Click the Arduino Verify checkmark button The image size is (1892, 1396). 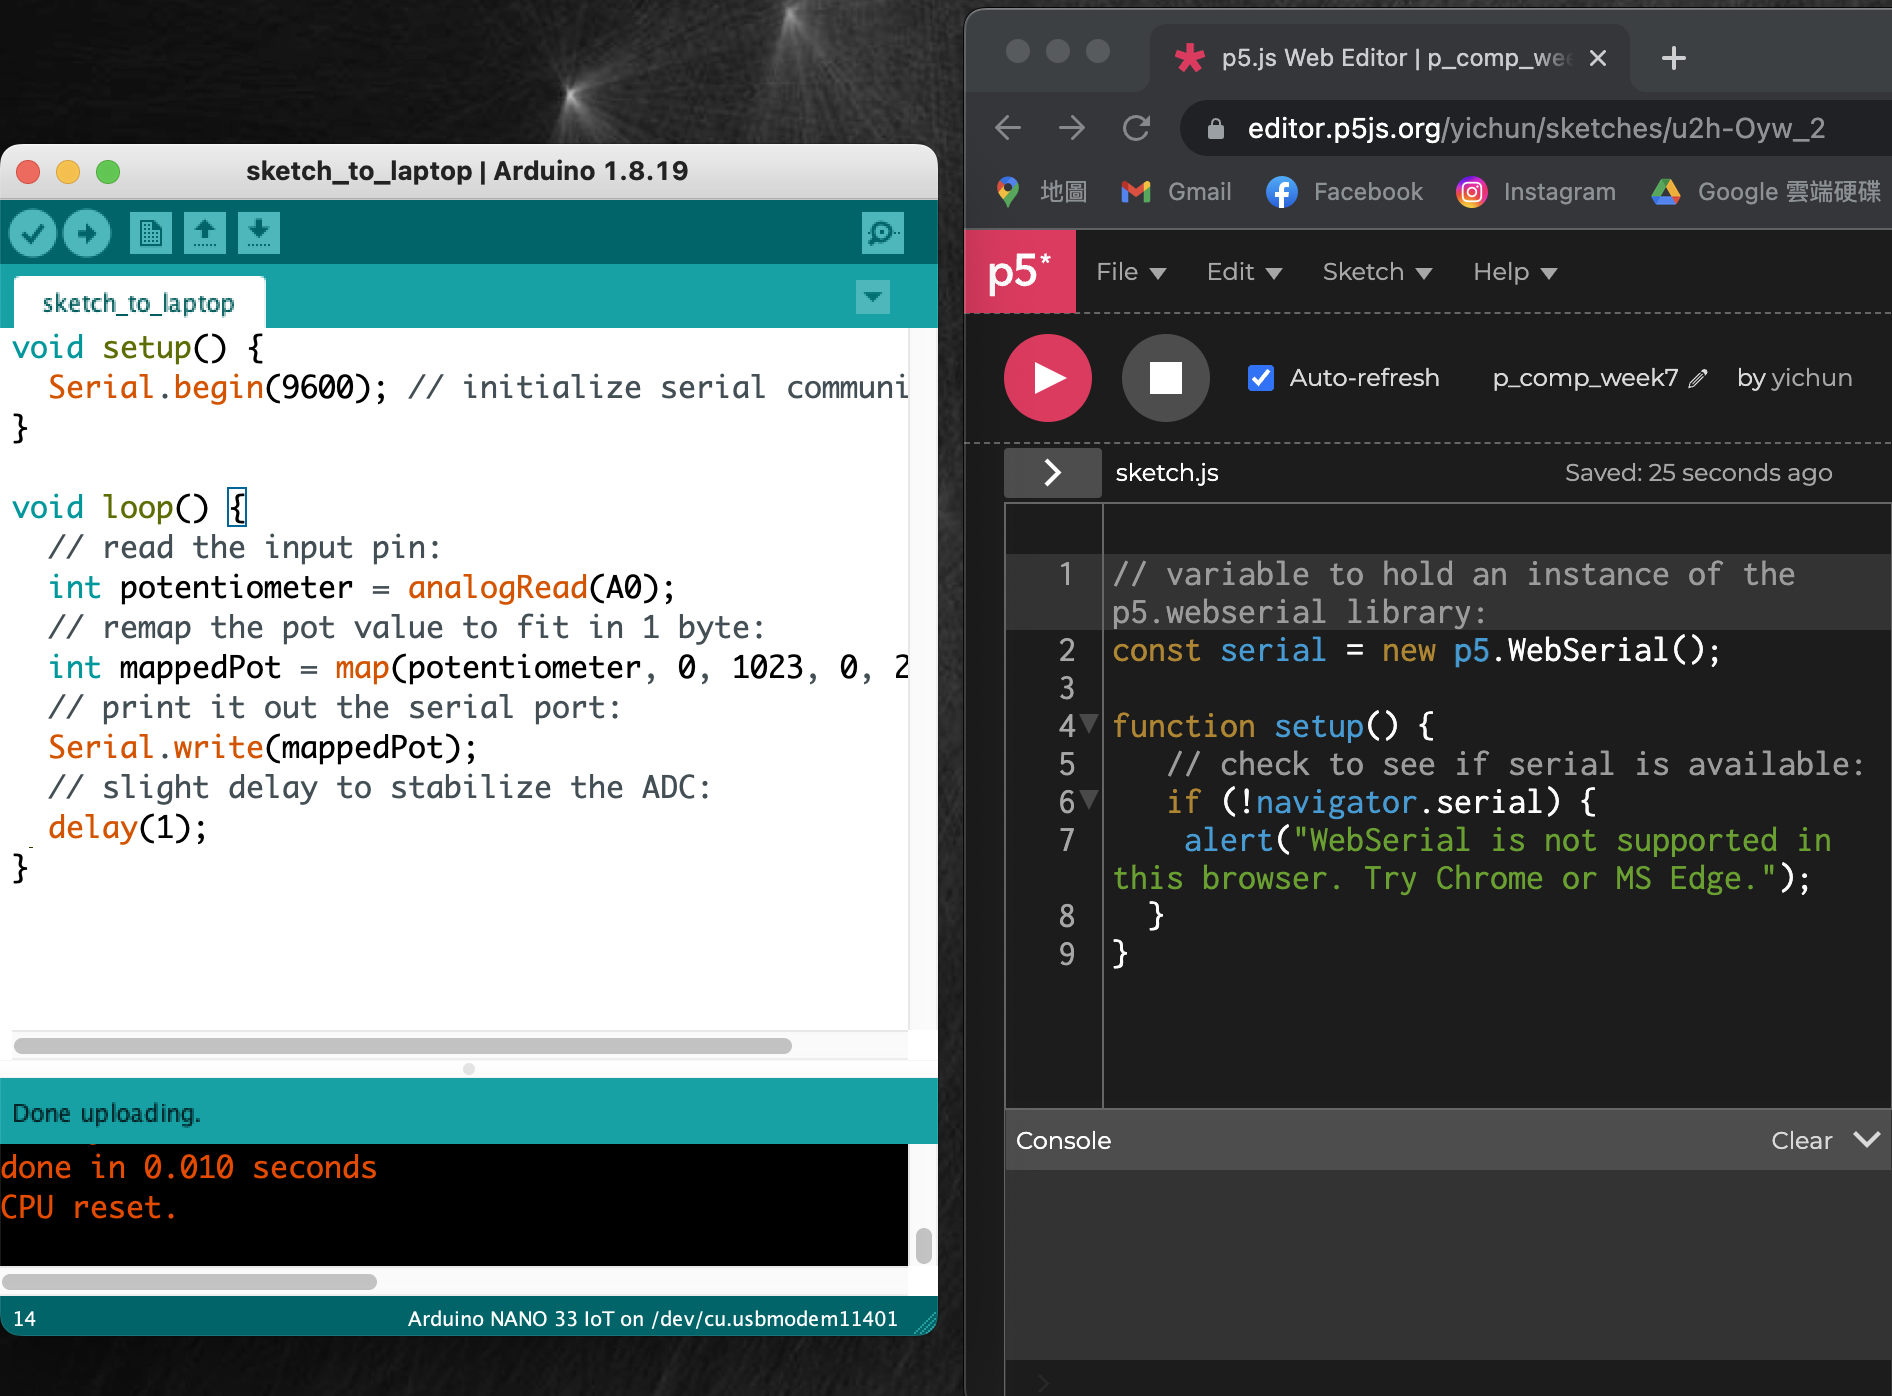[33, 234]
